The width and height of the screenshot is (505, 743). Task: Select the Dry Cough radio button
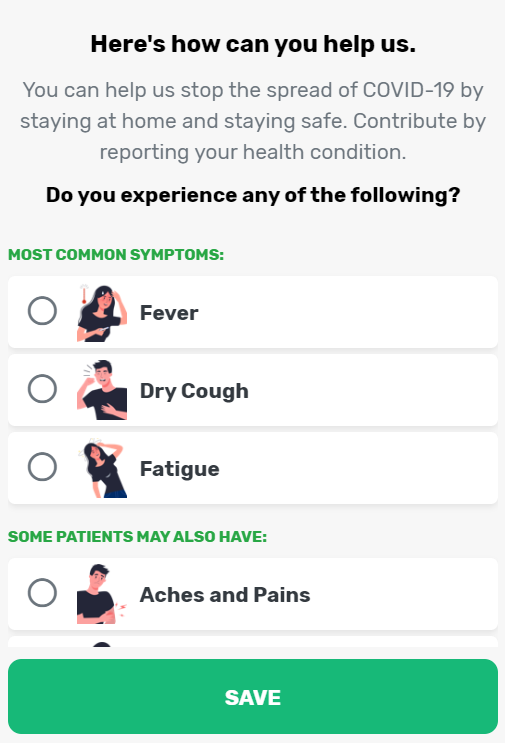(42, 389)
